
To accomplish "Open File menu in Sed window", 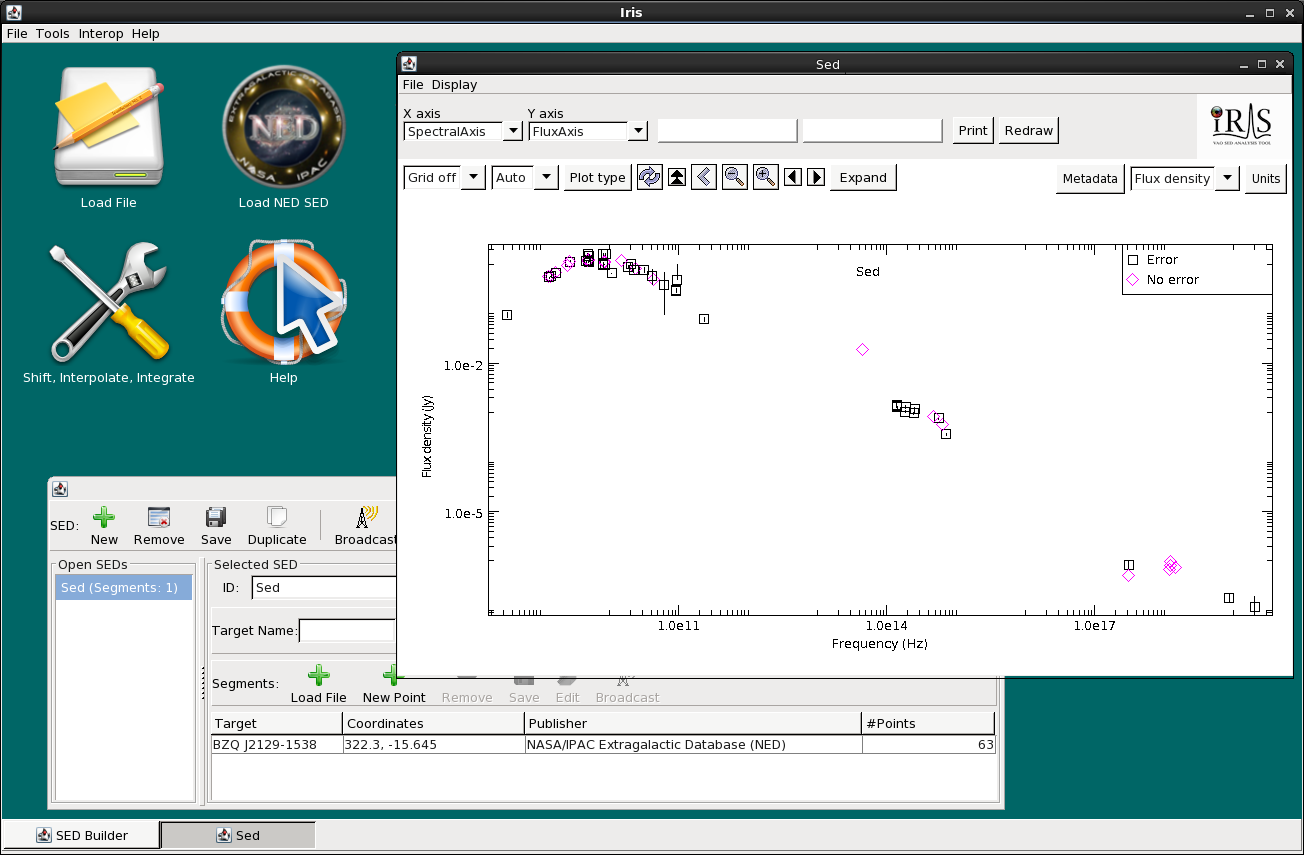I will tap(413, 85).
